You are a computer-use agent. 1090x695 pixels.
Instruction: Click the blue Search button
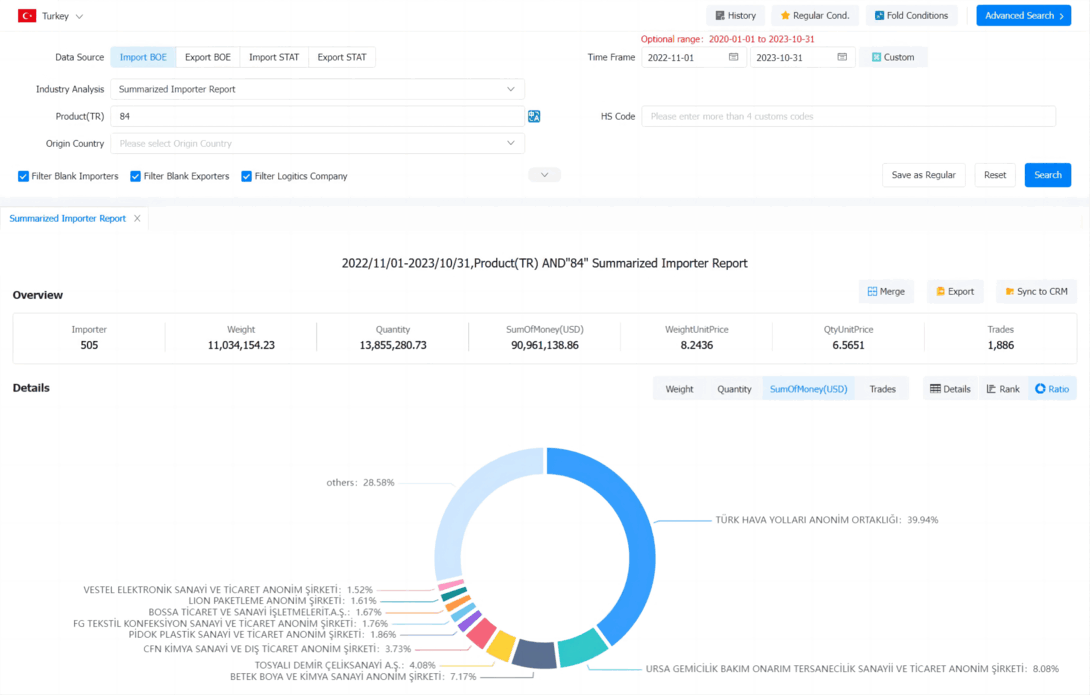click(1048, 175)
